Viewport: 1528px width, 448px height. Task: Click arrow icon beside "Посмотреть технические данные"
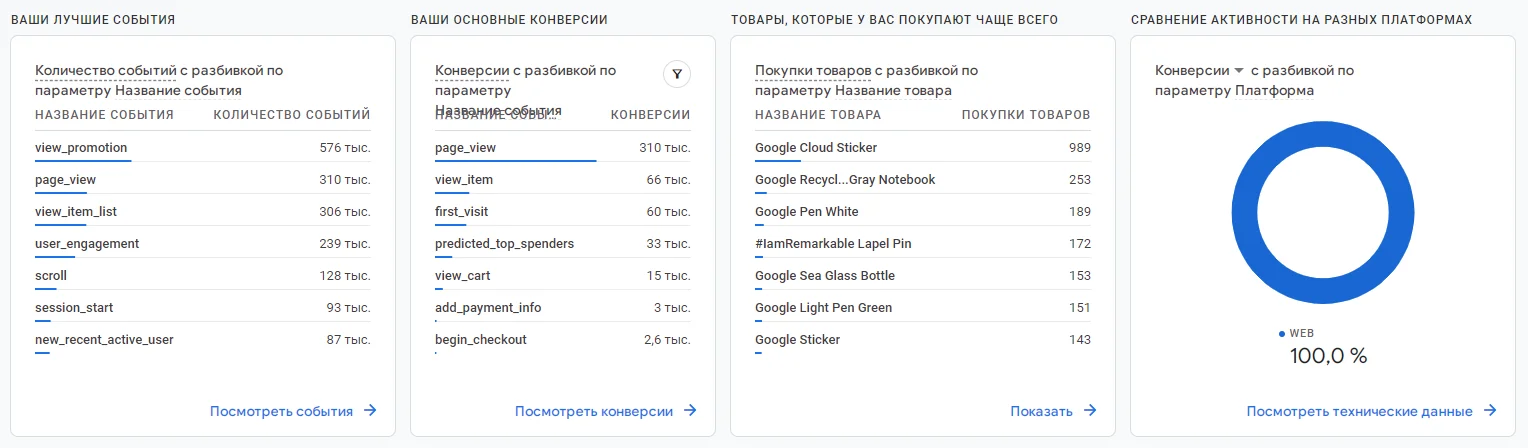click(x=1490, y=411)
